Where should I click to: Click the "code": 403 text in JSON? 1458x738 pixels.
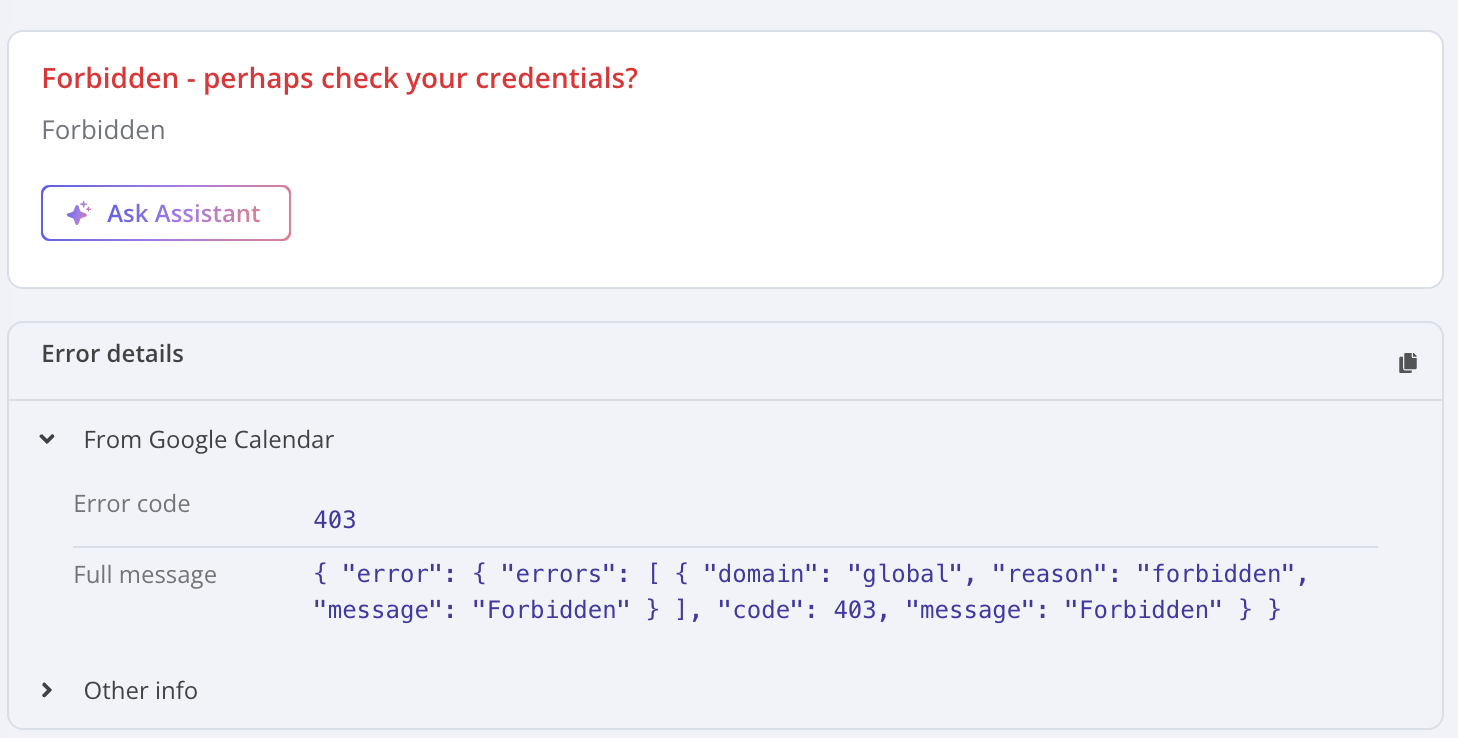point(791,610)
